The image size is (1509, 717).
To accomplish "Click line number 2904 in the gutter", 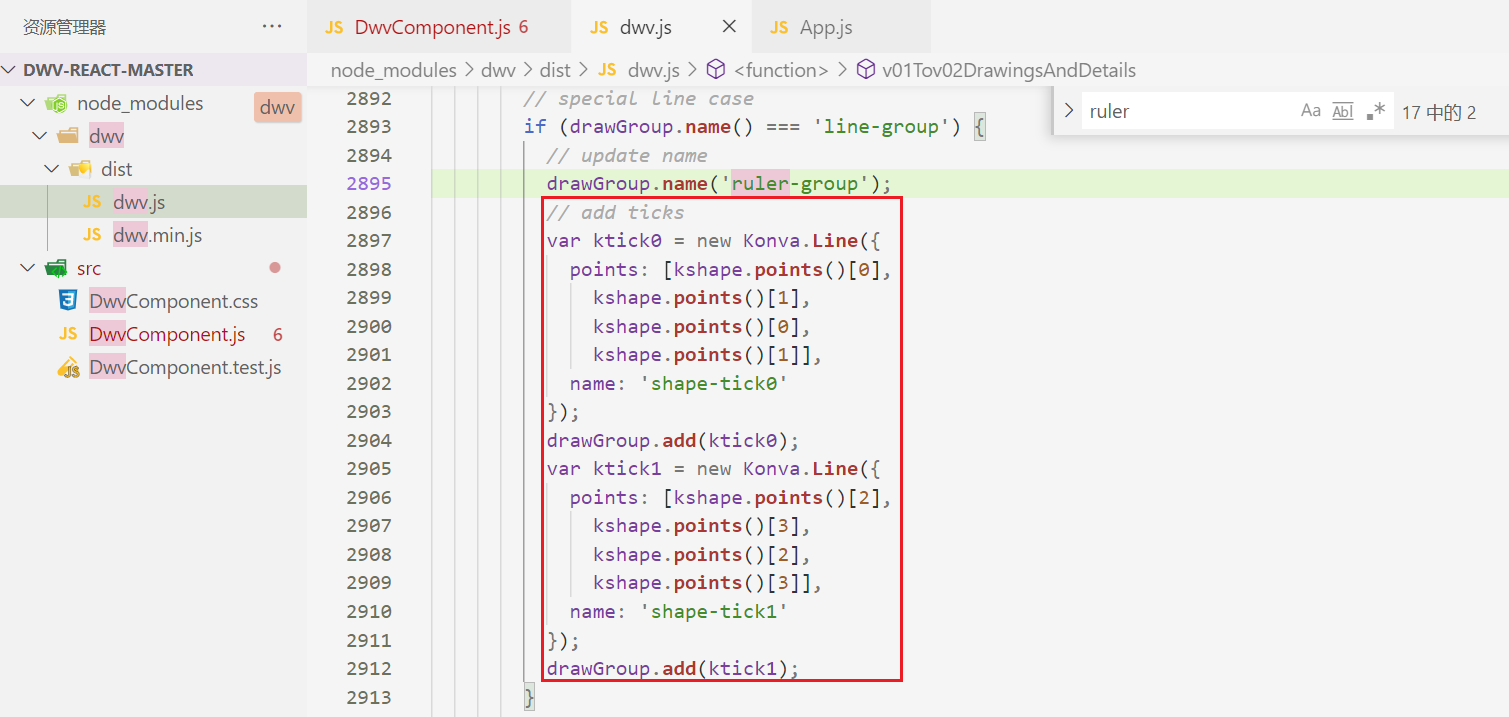I will pos(369,441).
